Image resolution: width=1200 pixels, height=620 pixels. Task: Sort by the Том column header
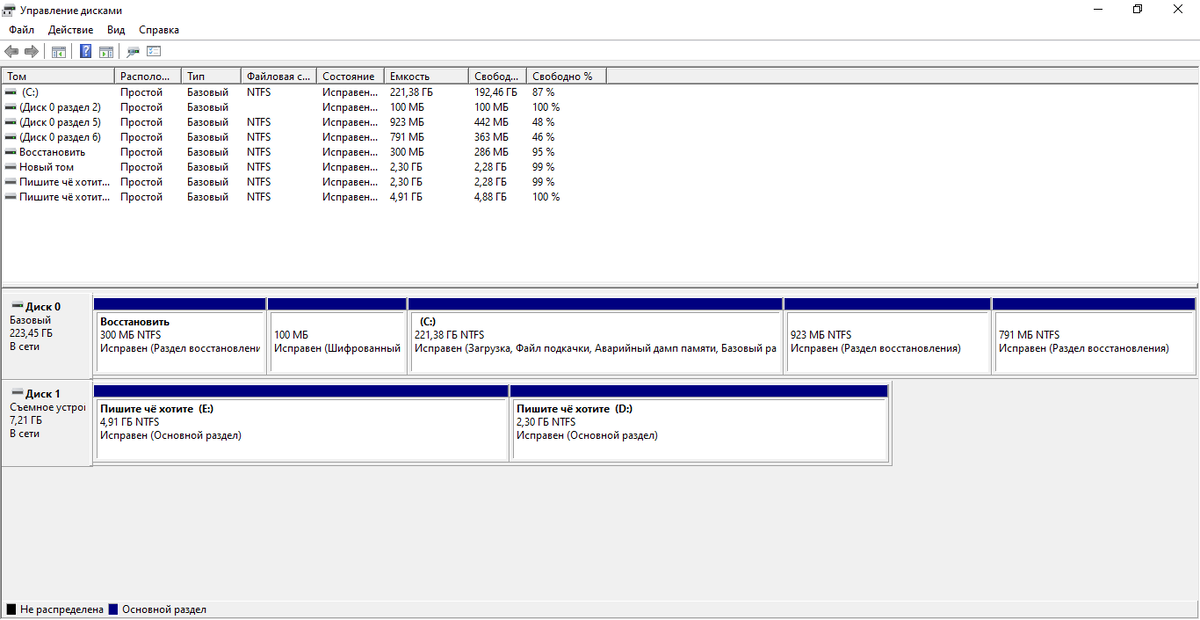(58, 76)
